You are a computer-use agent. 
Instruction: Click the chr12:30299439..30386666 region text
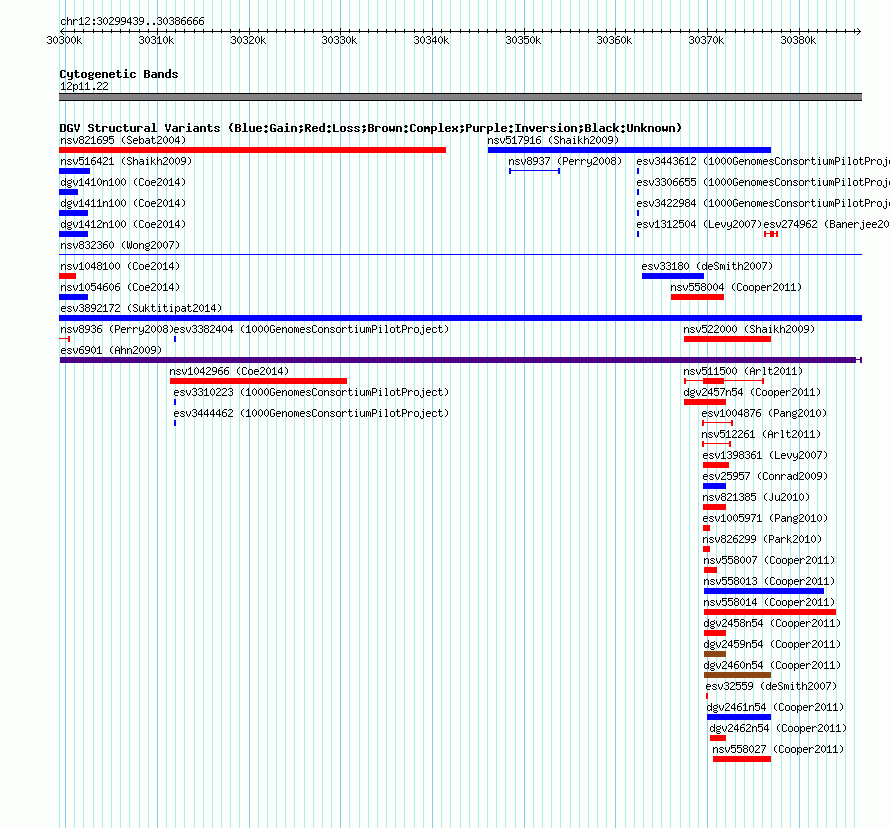tap(132, 21)
